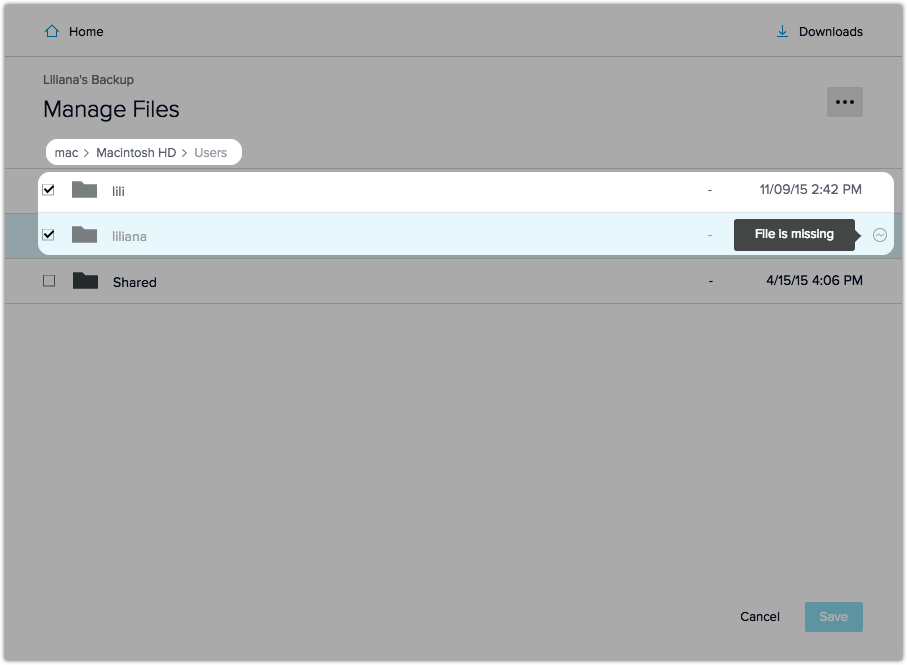This screenshot has height=665, width=907.
Task: Open the Downloads link
Action: coord(831,32)
